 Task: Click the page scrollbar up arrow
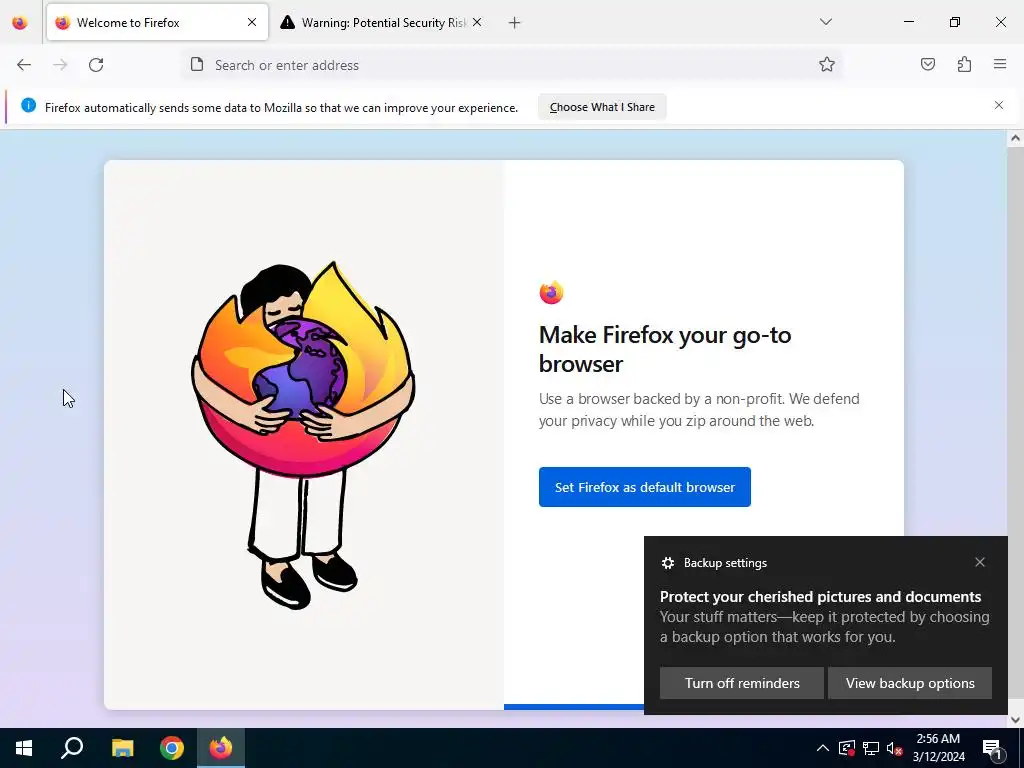(x=1015, y=138)
